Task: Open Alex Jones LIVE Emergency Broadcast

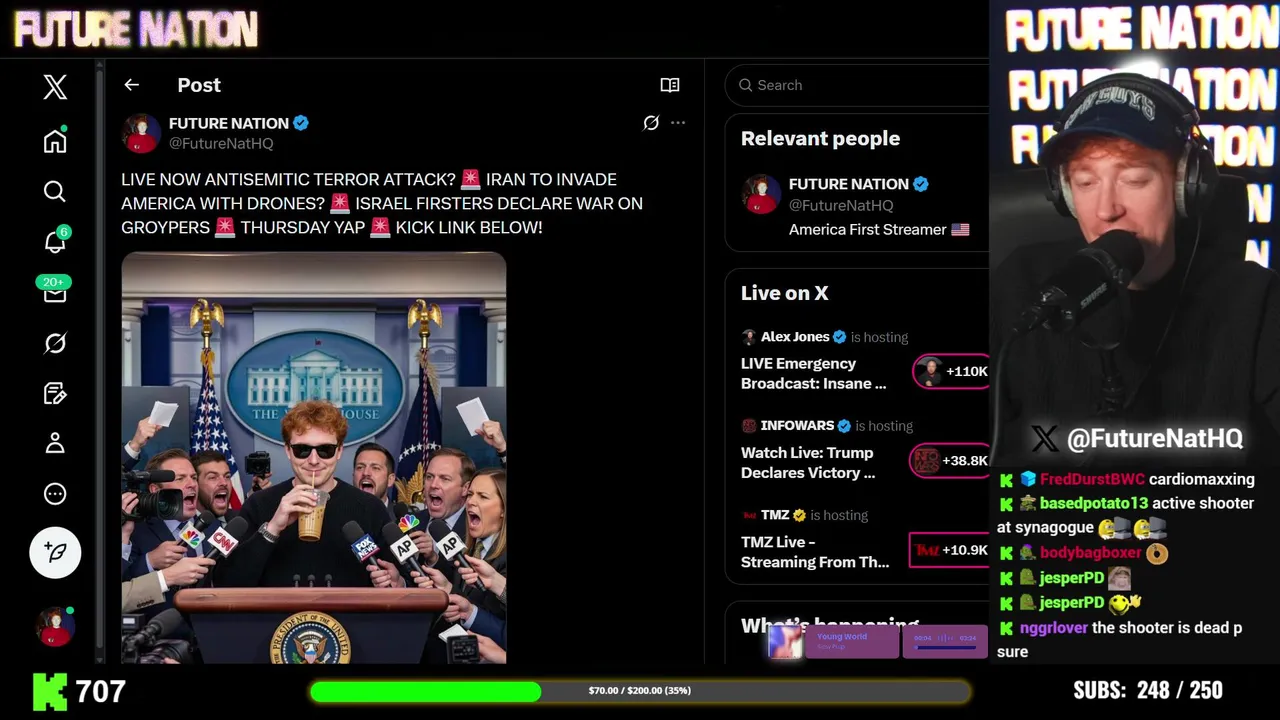Action: pyautogui.click(x=814, y=373)
